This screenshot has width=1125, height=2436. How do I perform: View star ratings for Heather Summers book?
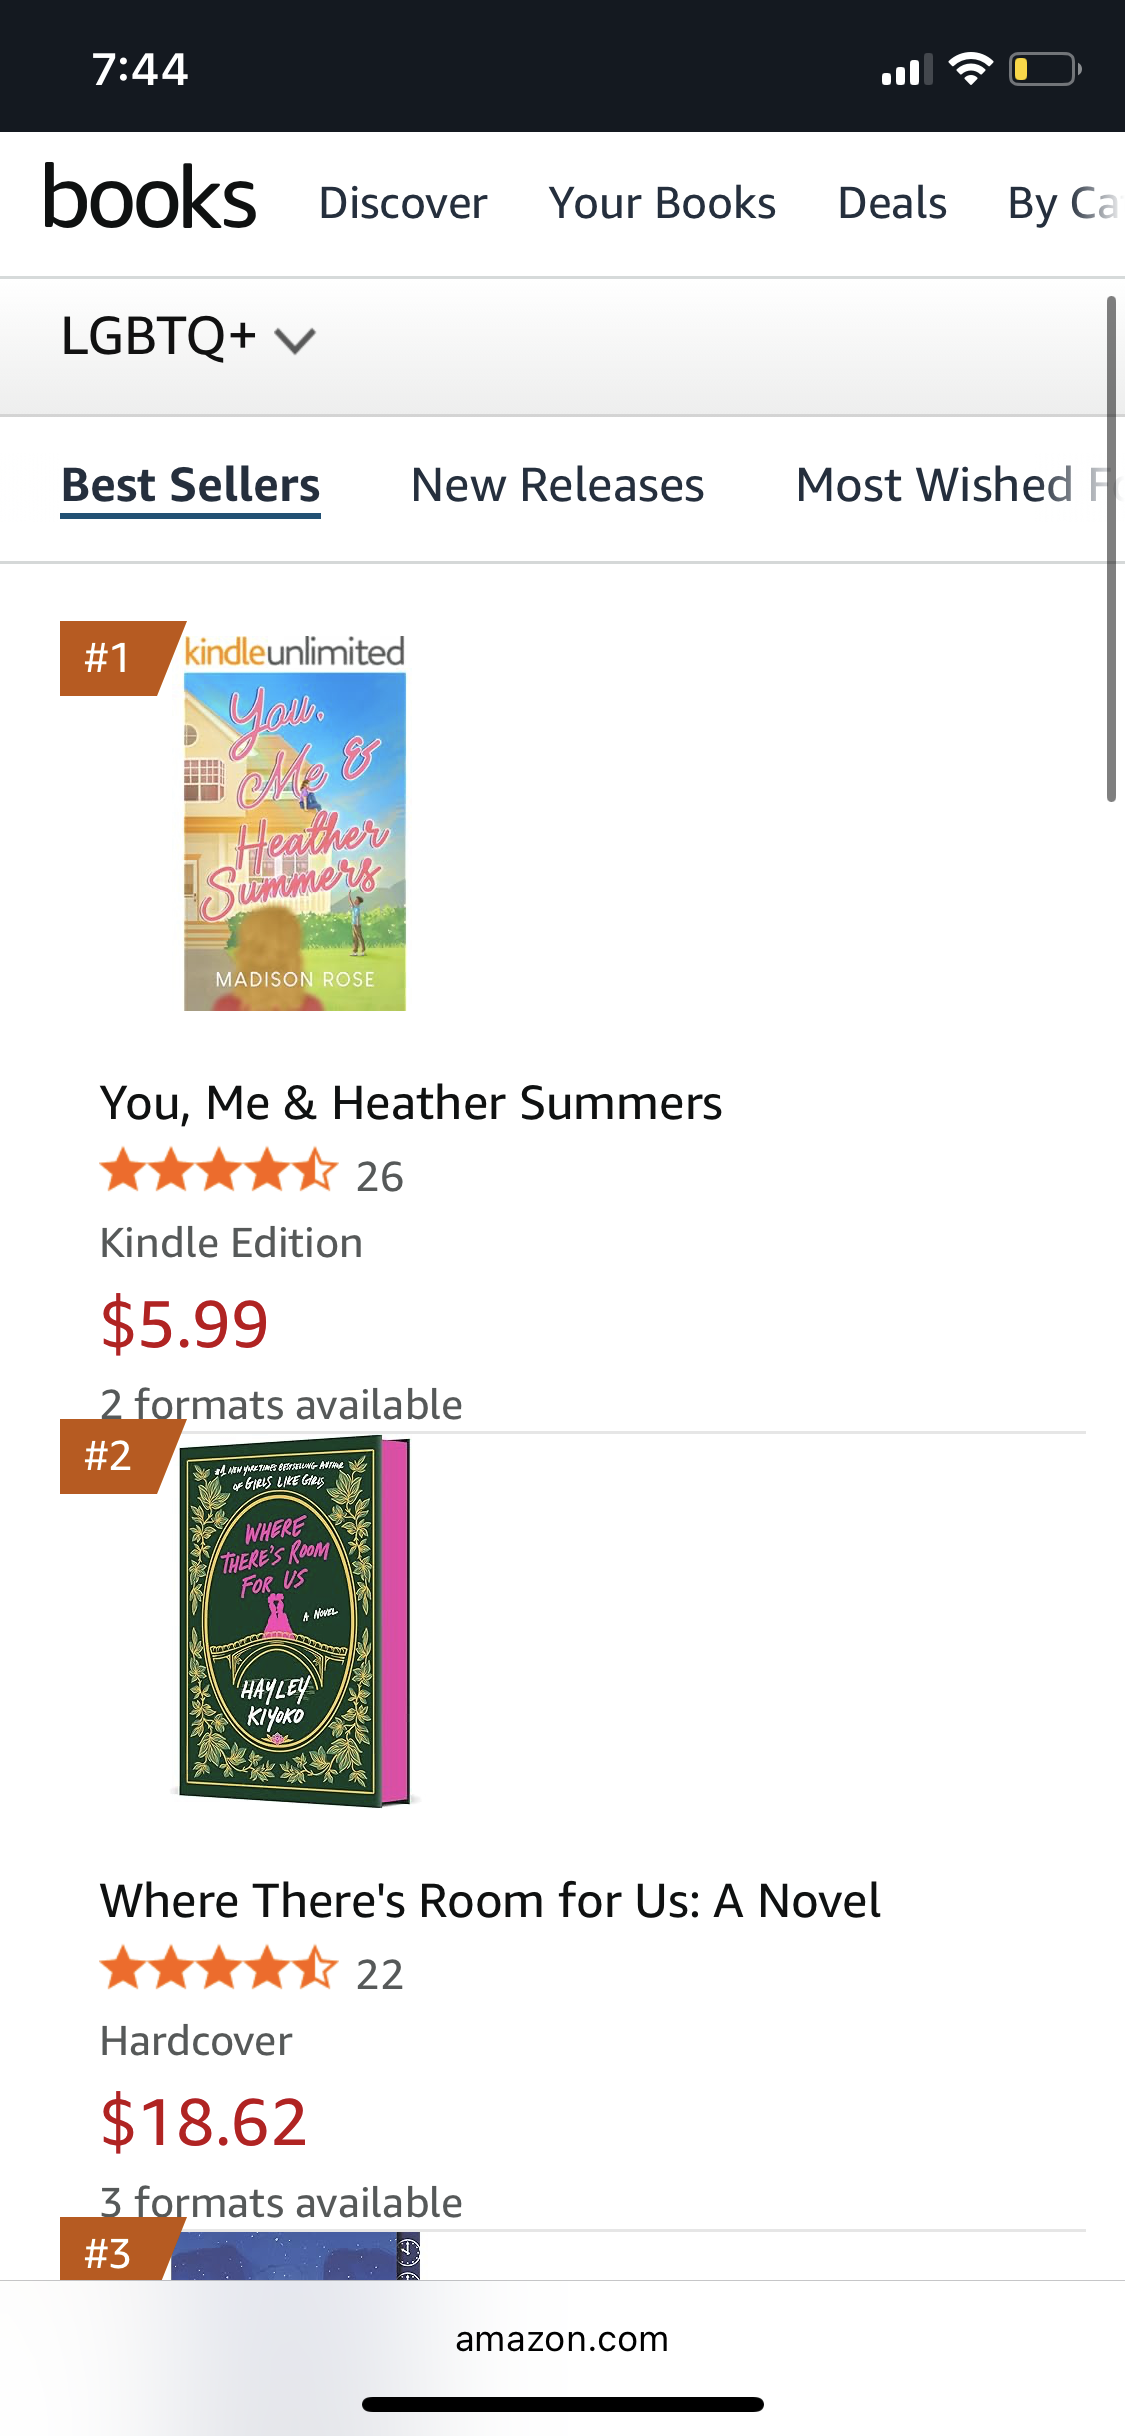click(218, 1172)
